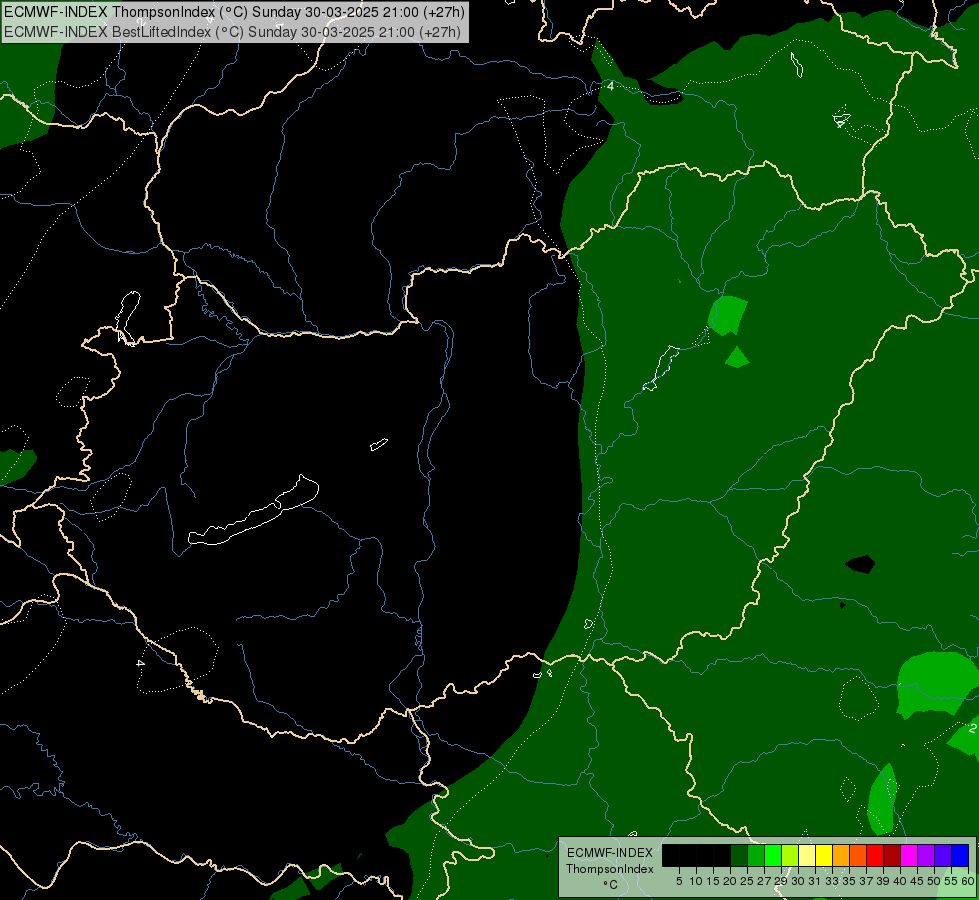Click legend tick value 33
The image size is (979, 900).
[x=832, y=881]
